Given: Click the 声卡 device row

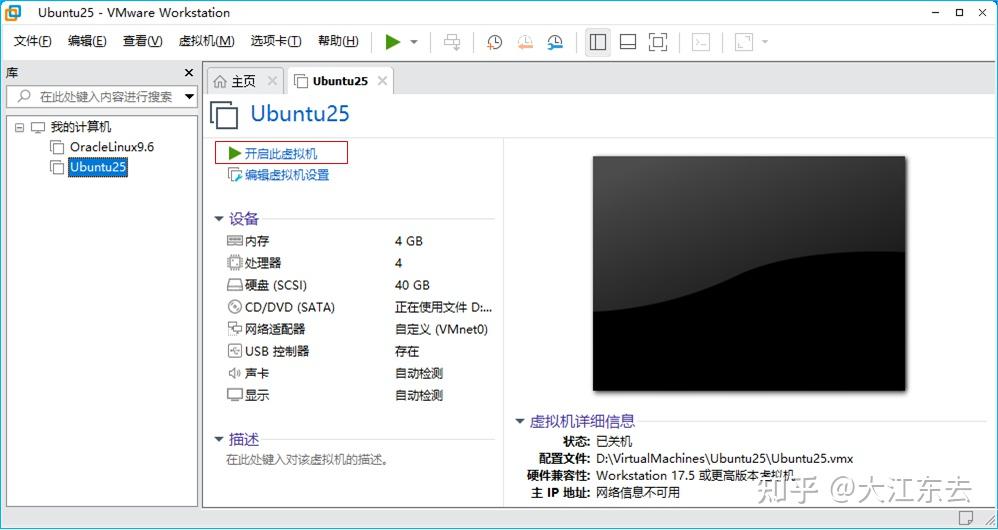Looking at the screenshot, I should (x=360, y=373).
